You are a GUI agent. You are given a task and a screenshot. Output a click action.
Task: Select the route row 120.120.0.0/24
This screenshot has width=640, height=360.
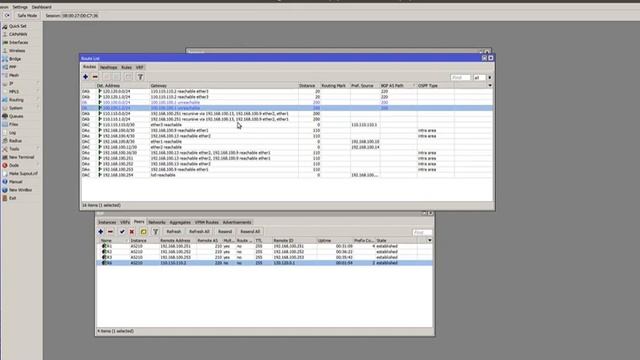click(x=287, y=91)
